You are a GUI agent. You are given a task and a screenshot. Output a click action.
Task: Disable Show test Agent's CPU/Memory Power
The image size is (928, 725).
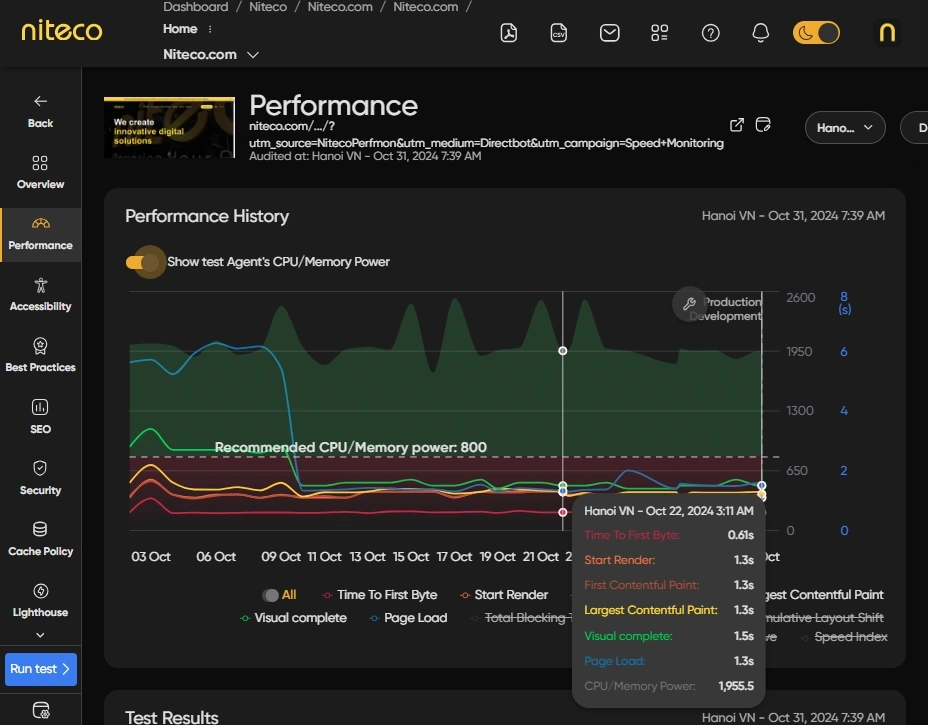143,262
